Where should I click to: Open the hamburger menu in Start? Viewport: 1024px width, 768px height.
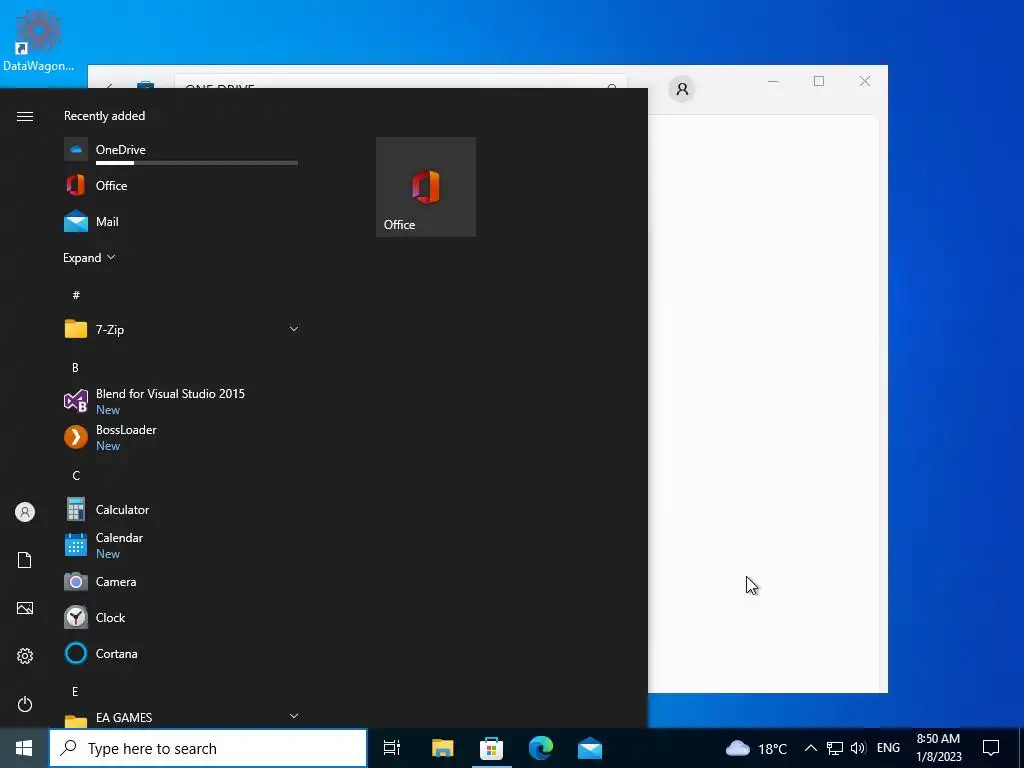coord(25,116)
